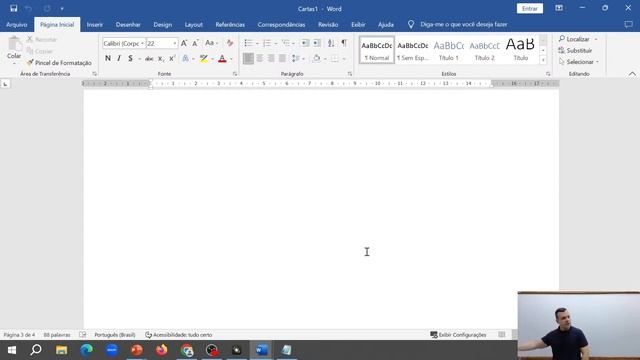Apply the Título 1 style
This screenshot has height=360, width=640.
449,50
